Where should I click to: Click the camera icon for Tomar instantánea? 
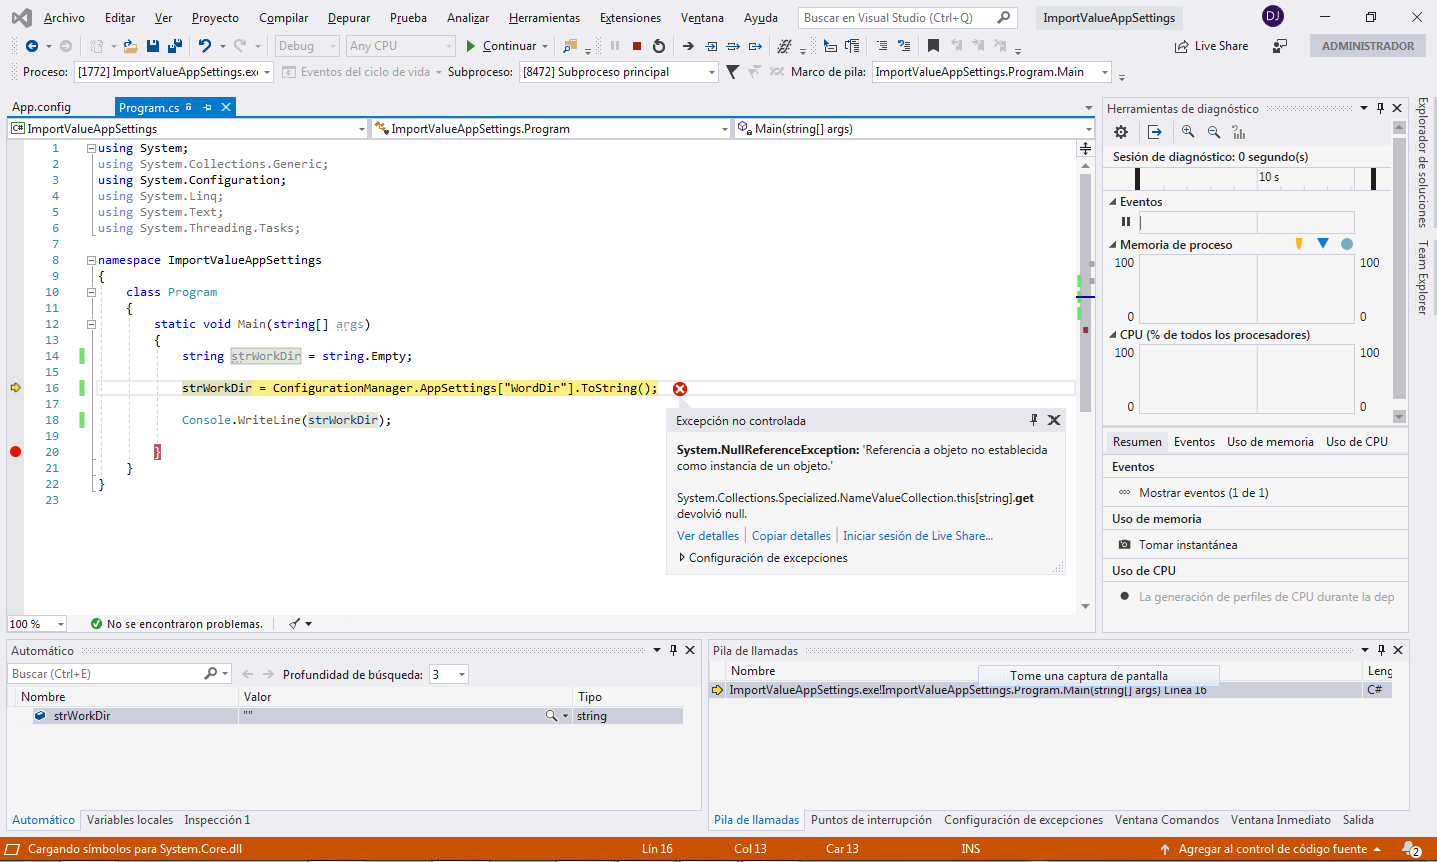point(1124,545)
